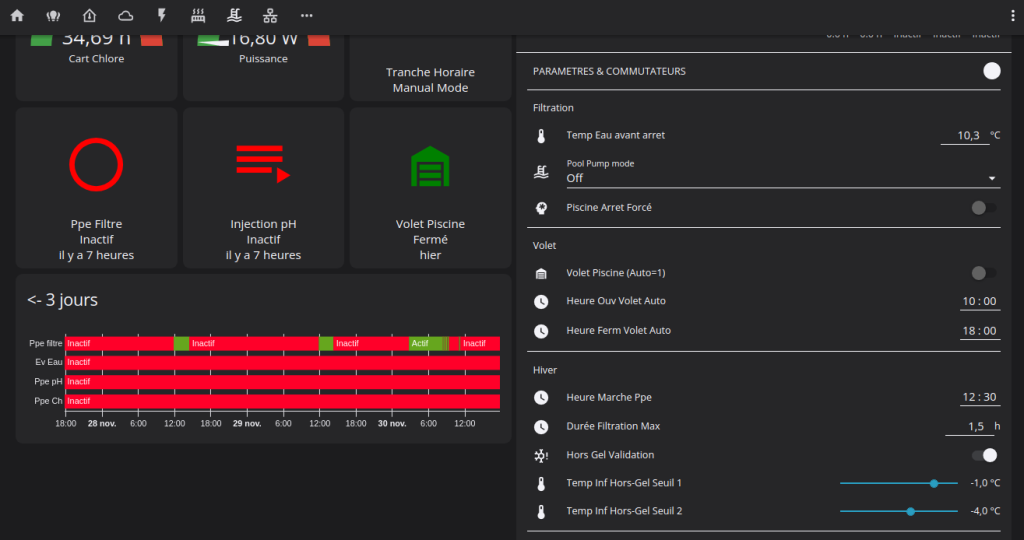Click the 'Hiver' section heading
Viewport: 1024px width, 540px height.
point(545,370)
